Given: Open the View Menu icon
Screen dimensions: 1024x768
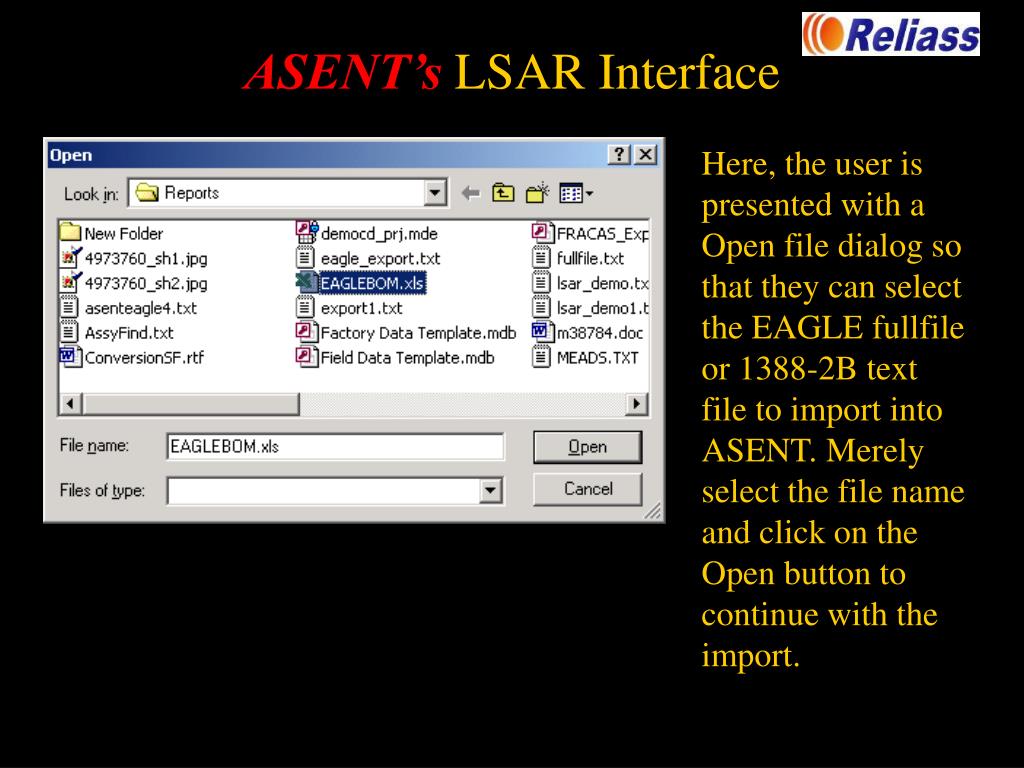Looking at the screenshot, I should (575, 193).
